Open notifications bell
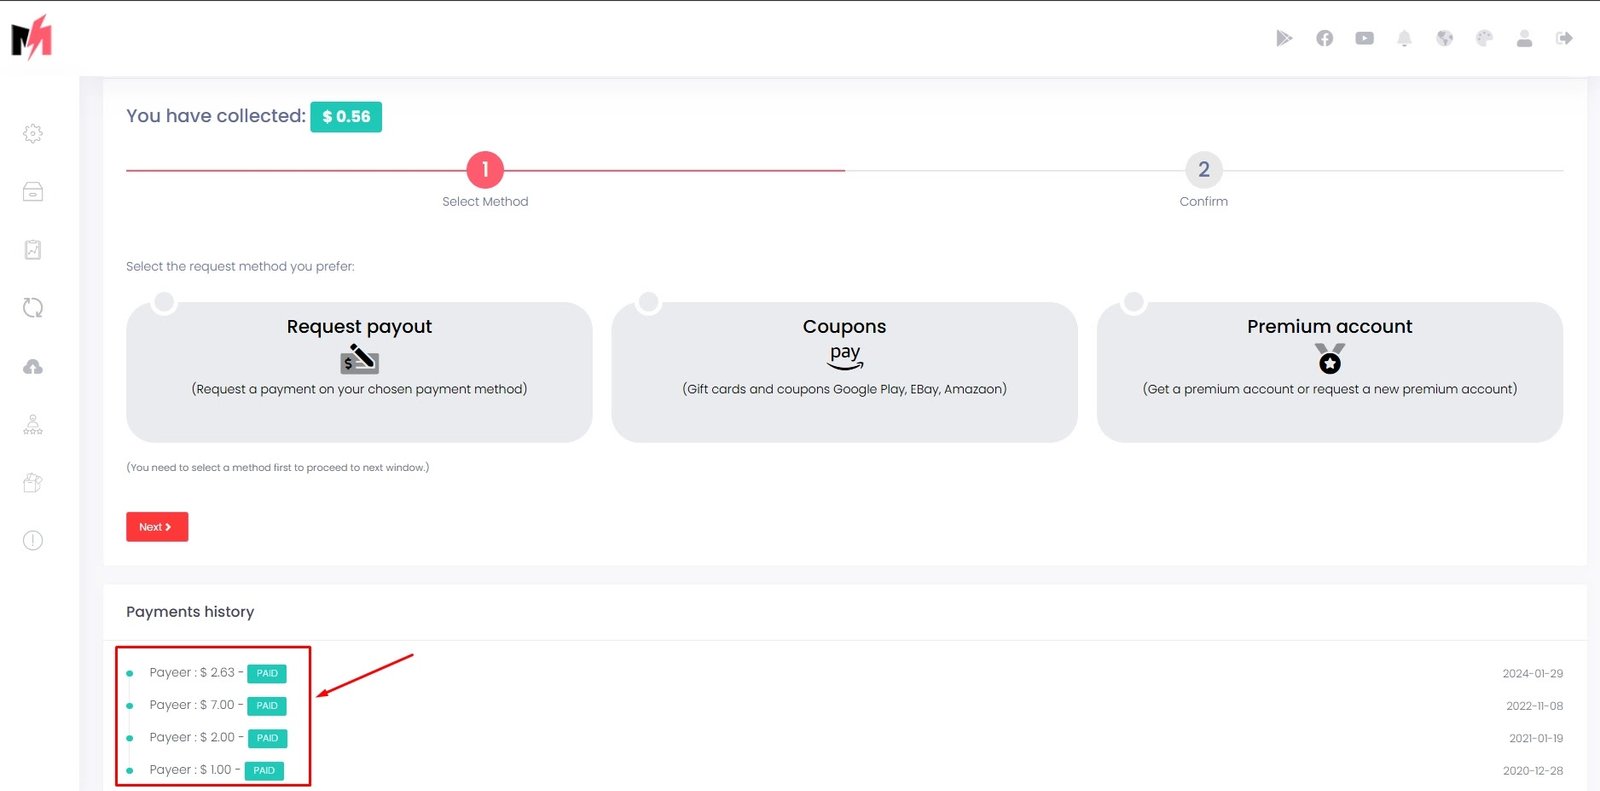The width and height of the screenshot is (1600, 791). point(1404,38)
